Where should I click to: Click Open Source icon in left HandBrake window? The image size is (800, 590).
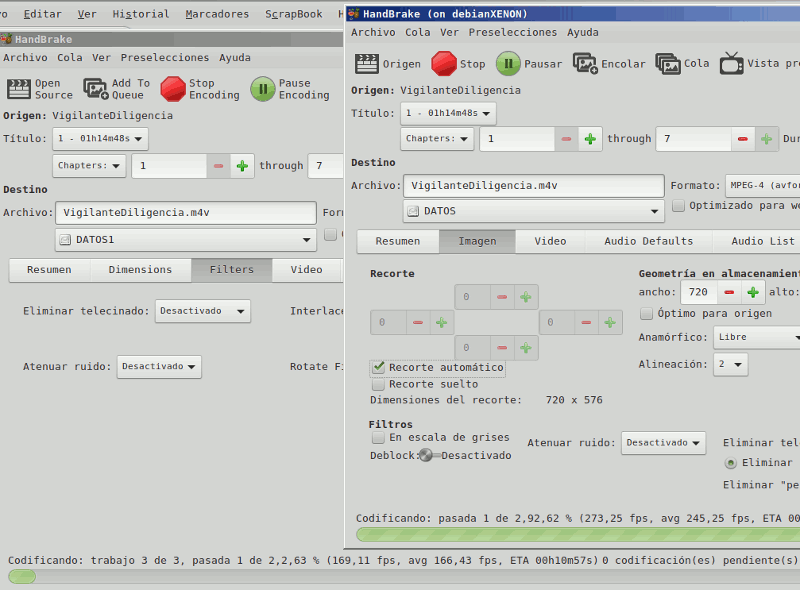click(19, 89)
